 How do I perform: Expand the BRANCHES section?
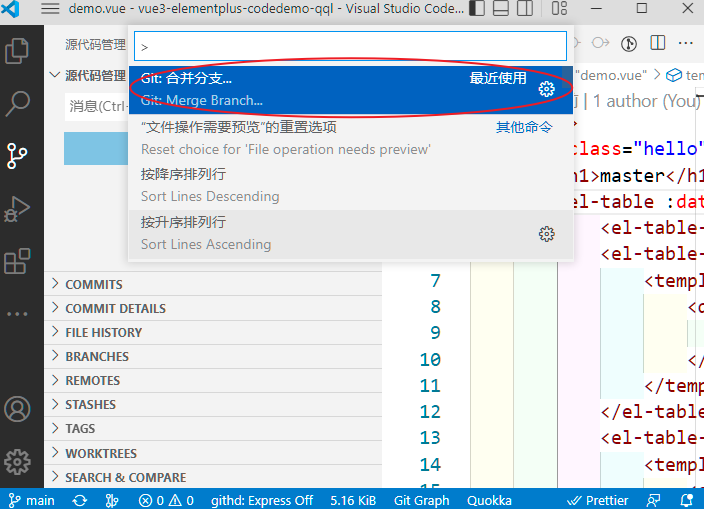[x=213, y=356]
